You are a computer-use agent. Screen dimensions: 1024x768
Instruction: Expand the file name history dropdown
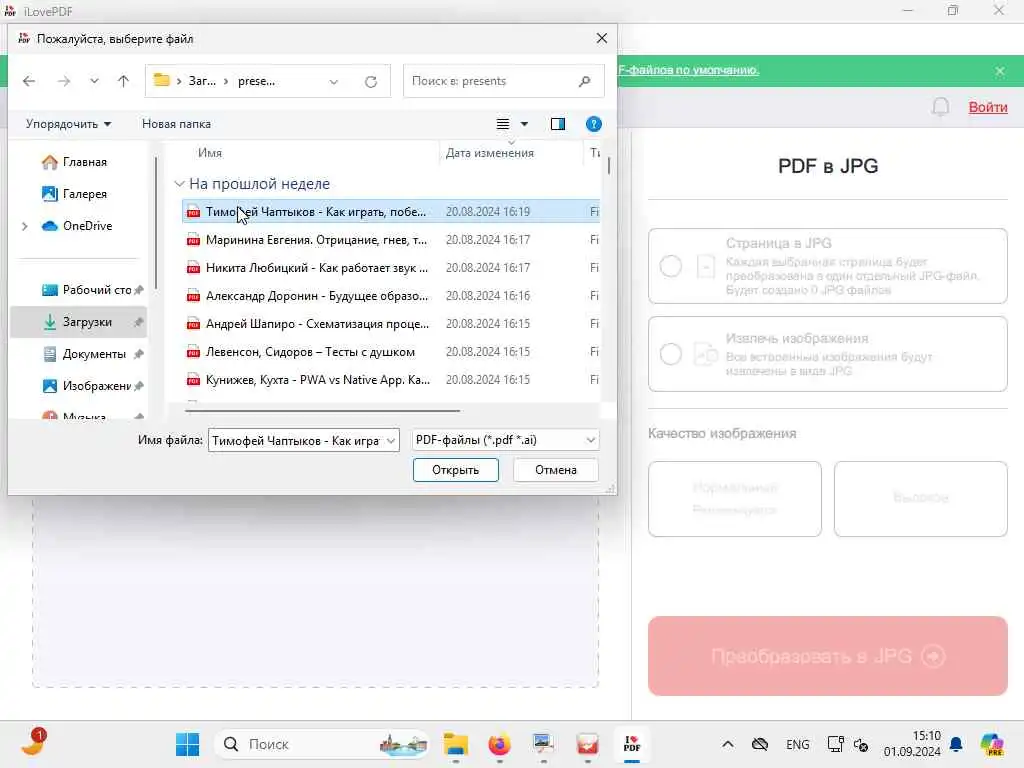(x=391, y=441)
